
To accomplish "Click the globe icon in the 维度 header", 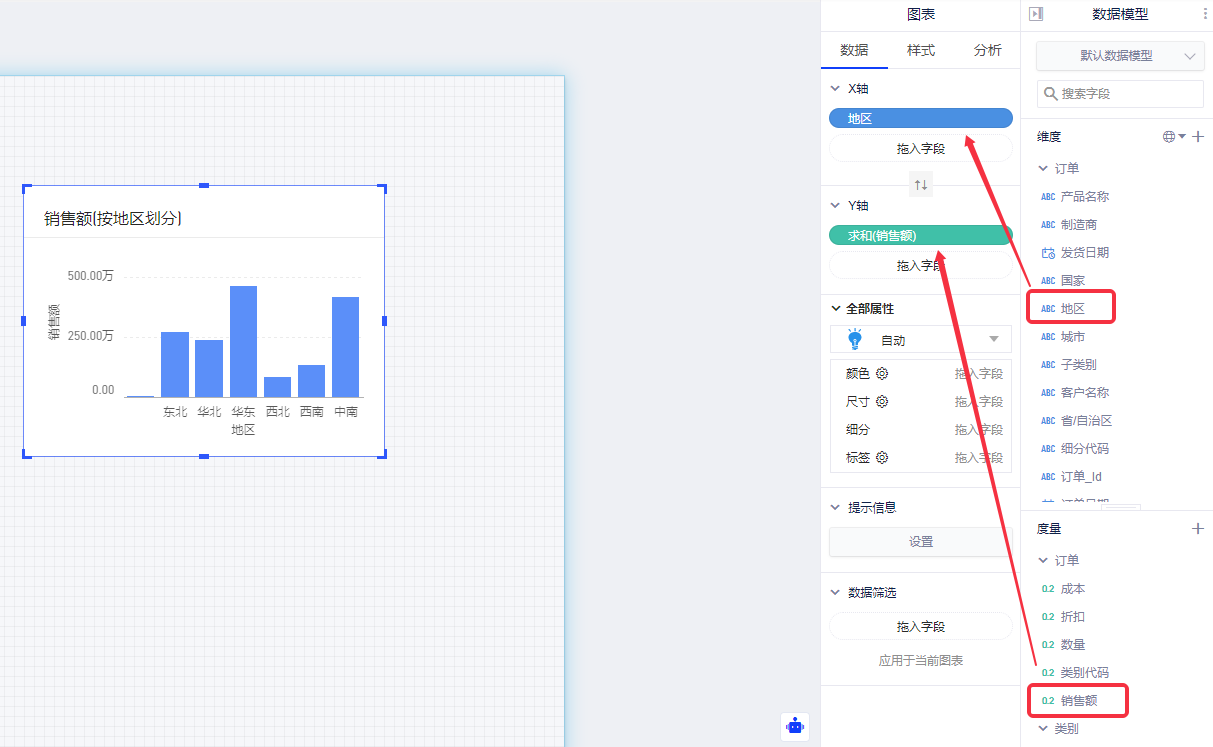I will click(x=1169, y=137).
